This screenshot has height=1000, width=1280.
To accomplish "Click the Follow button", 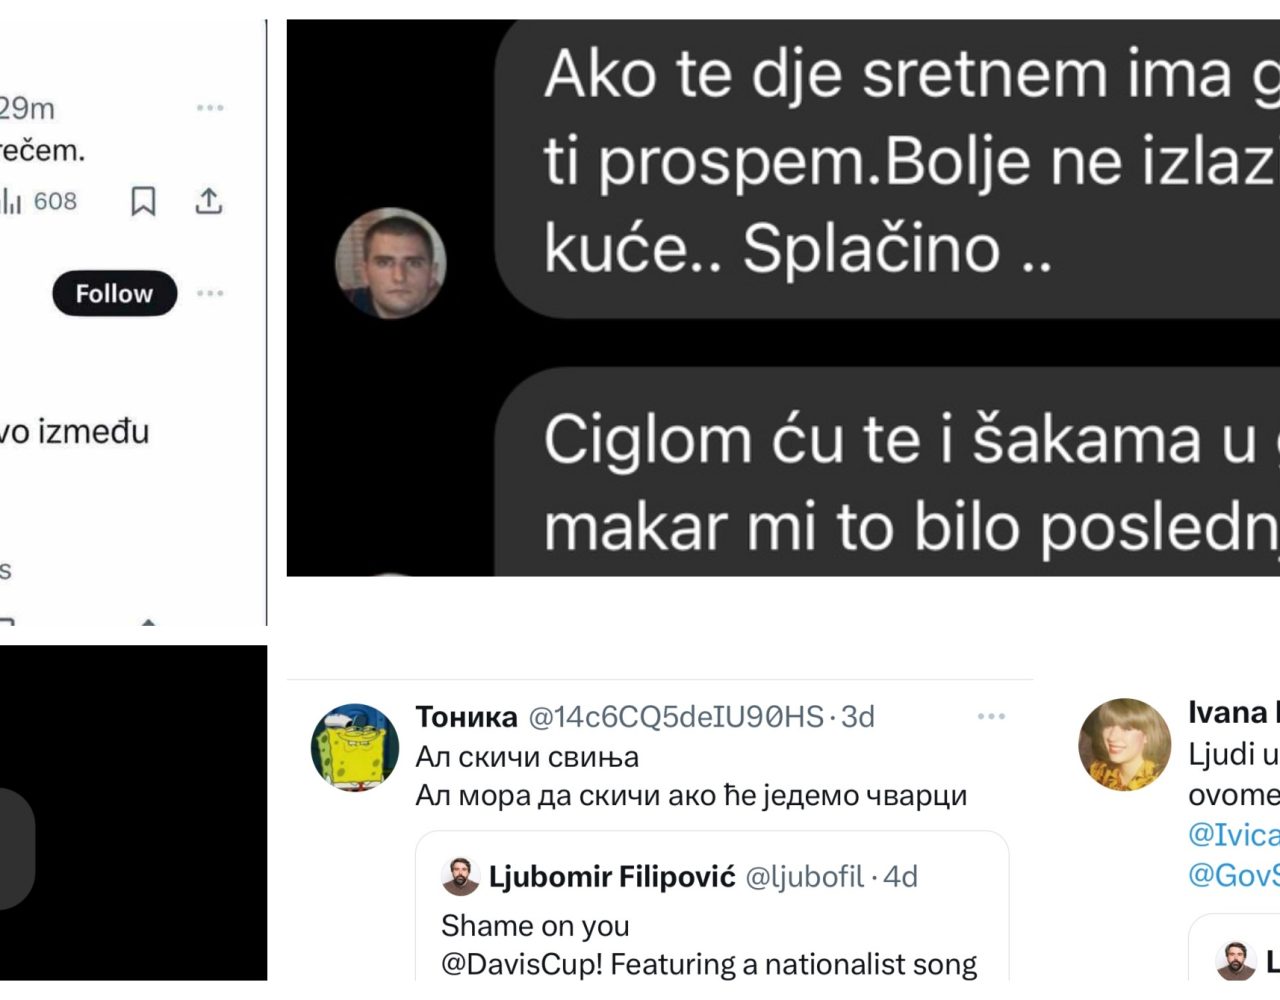I will [114, 294].
